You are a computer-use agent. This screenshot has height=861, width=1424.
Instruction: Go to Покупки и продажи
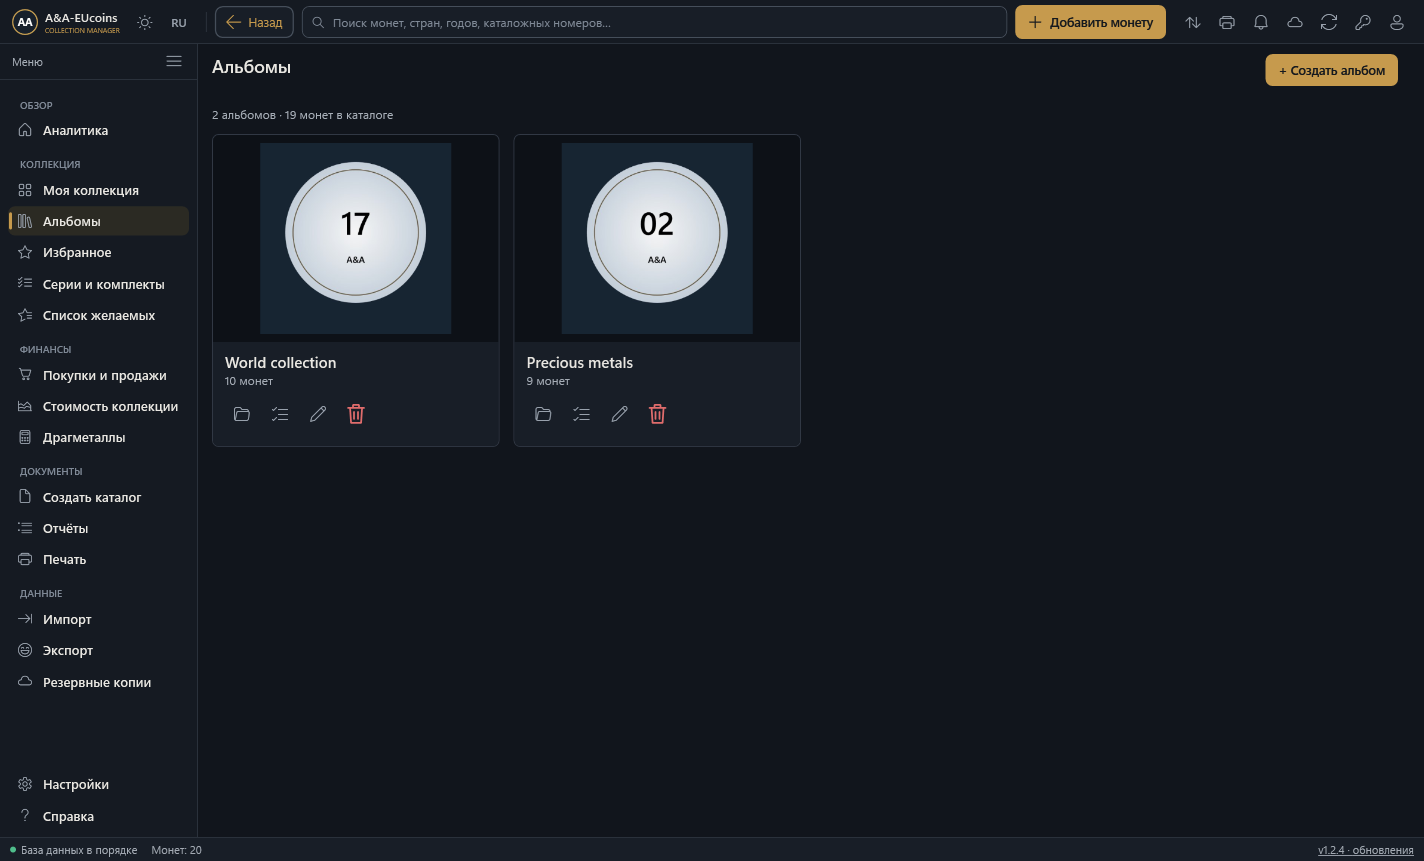99,375
